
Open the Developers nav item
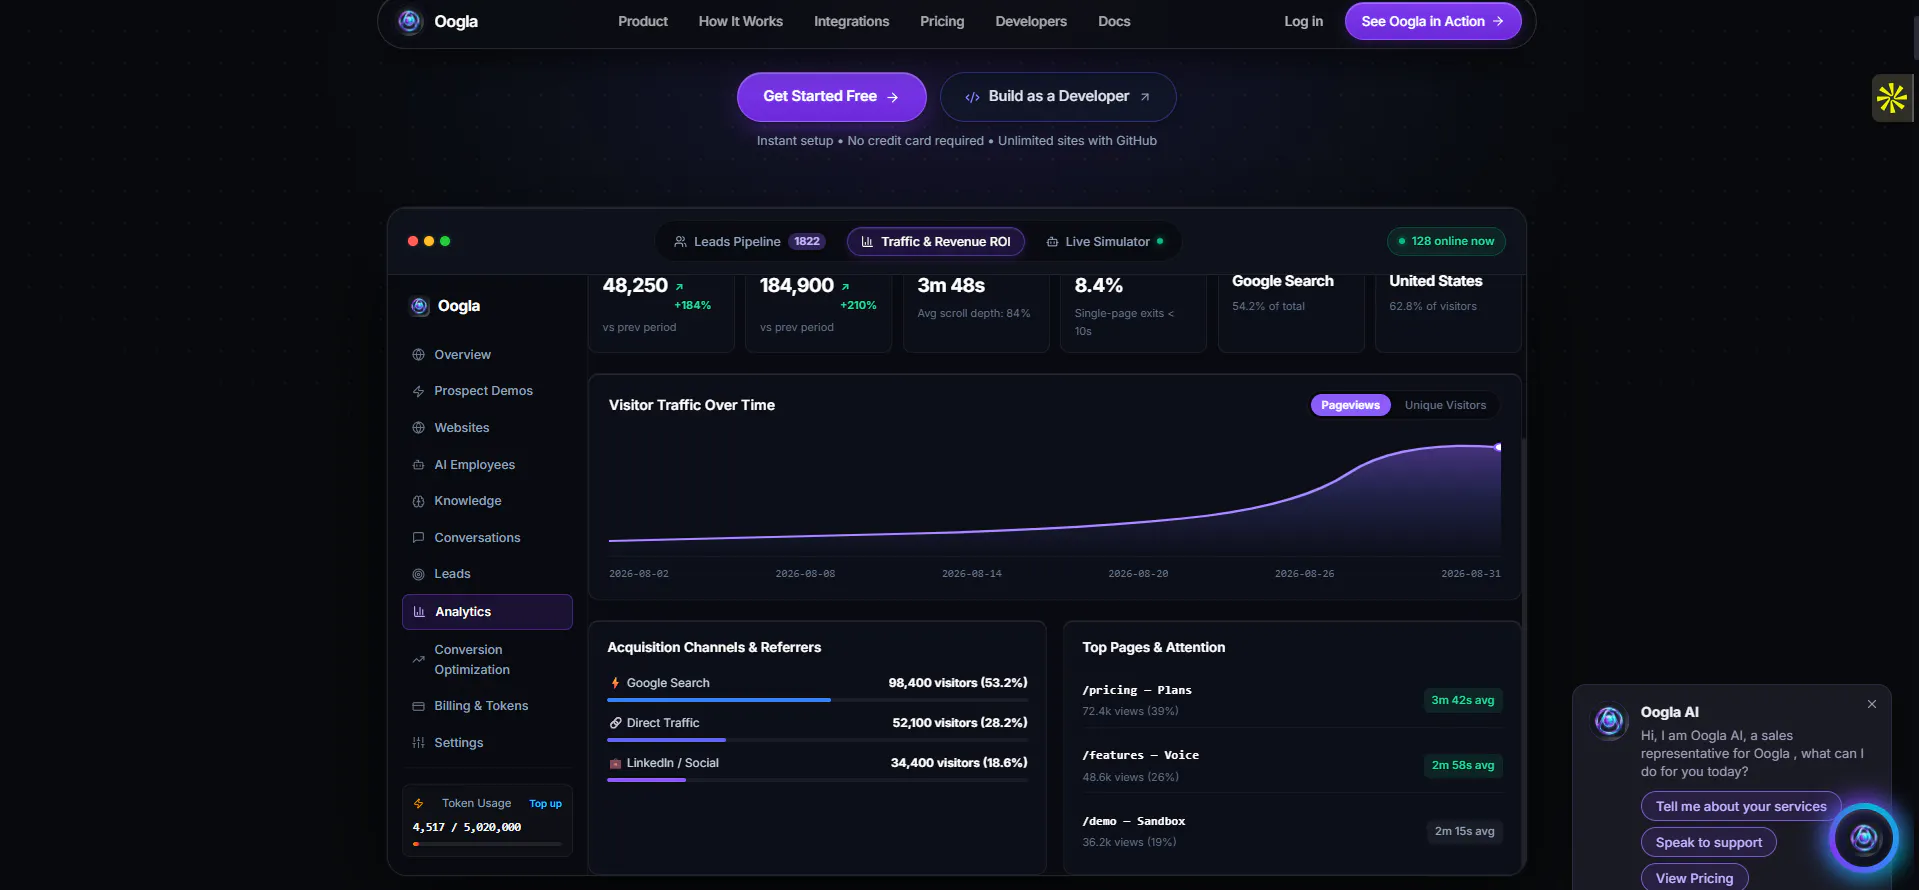click(x=1031, y=21)
